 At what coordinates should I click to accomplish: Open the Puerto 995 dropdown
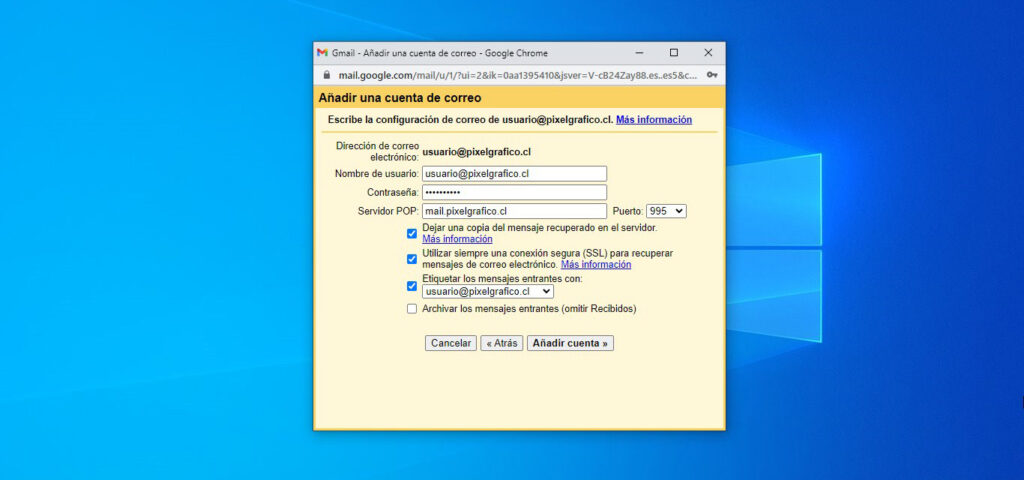[x=666, y=211]
